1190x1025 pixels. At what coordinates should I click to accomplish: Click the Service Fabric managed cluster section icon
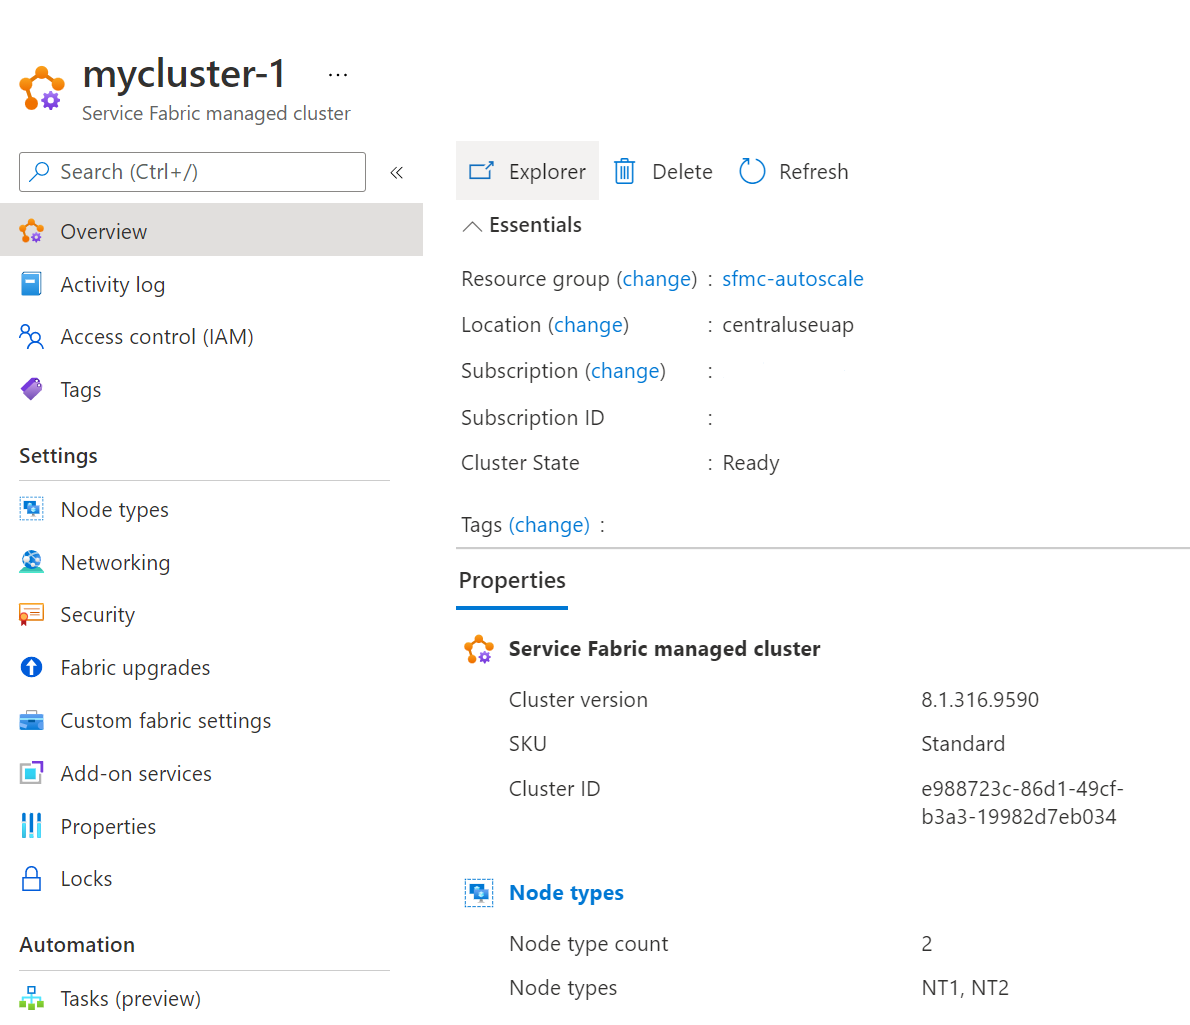[479, 649]
